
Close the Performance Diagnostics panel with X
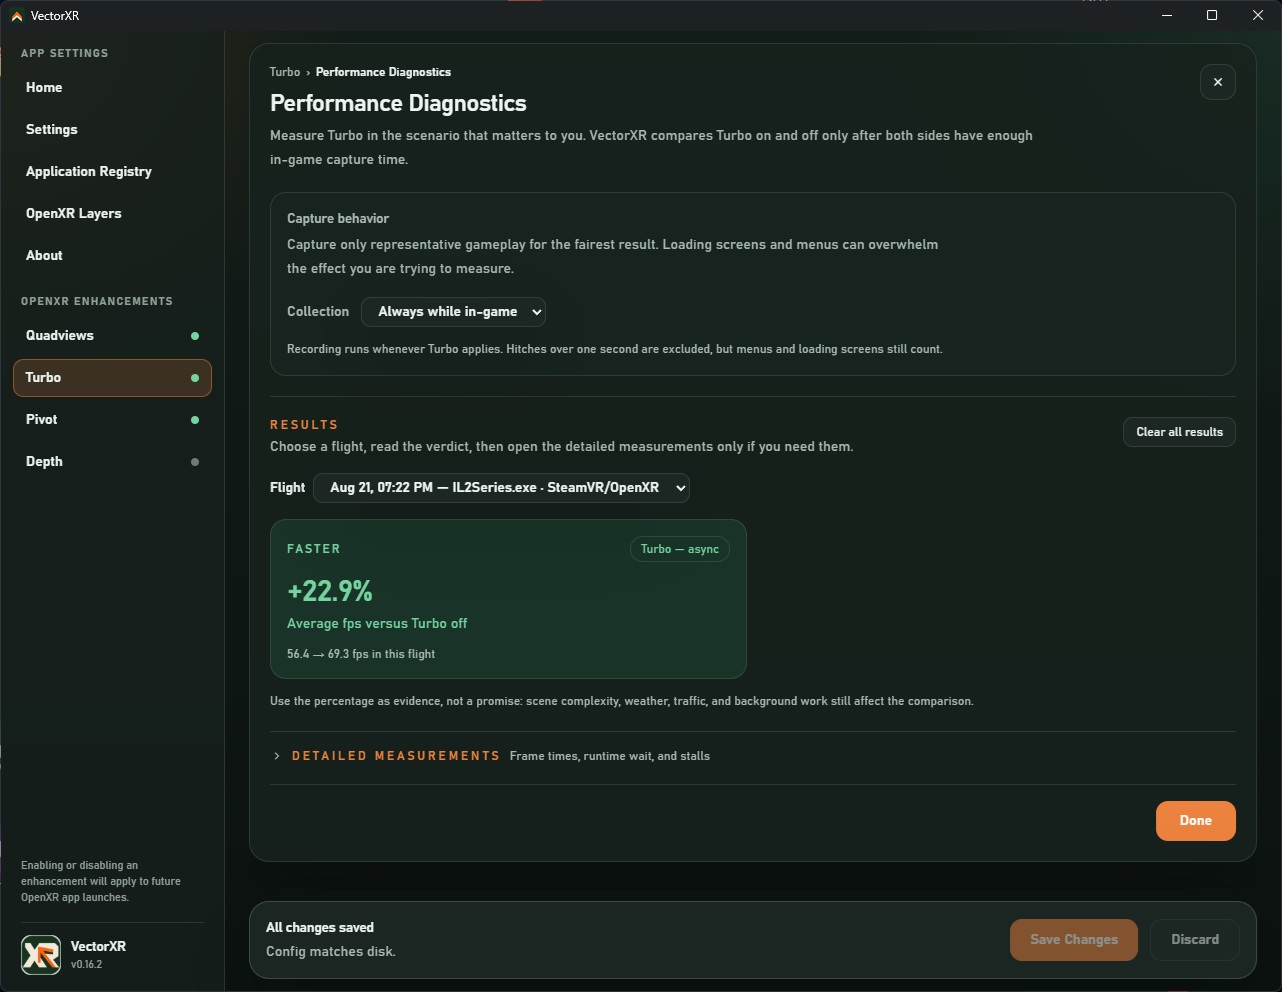(x=1217, y=82)
